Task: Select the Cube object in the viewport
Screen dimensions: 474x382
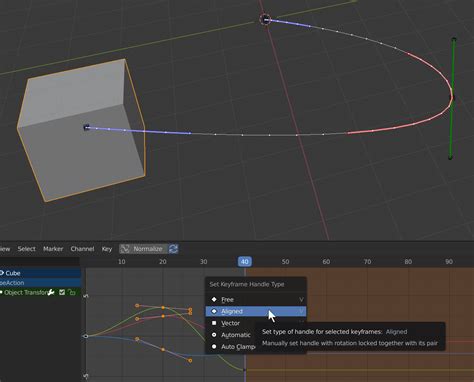Action: [81, 130]
